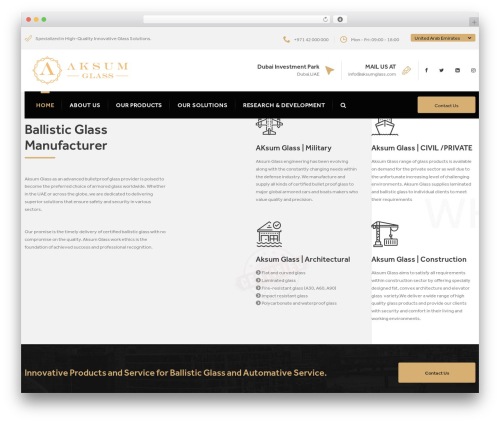
Task: Open RESEARCH & DEVELOPMENT menu item
Action: (x=284, y=105)
